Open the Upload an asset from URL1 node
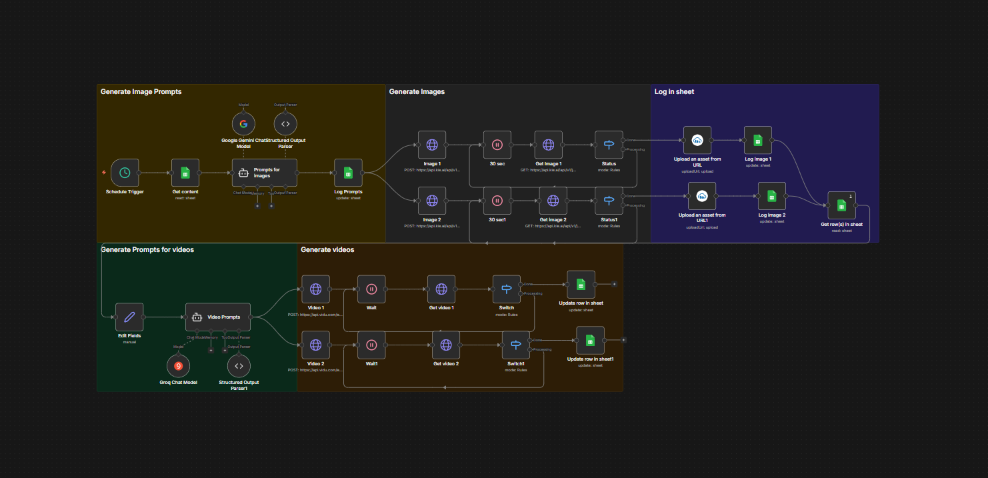988x478 pixels. pos(702,196)
